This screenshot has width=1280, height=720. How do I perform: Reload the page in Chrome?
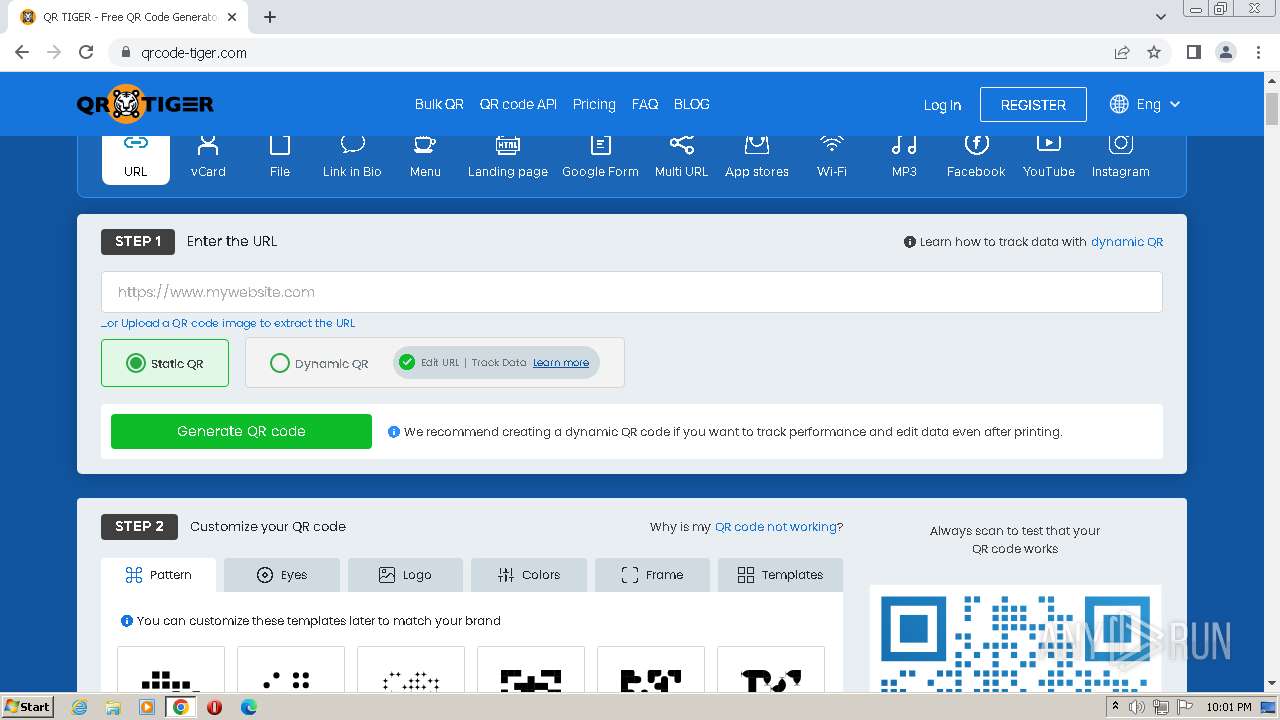pyautogui.click(x=86, y=52)
